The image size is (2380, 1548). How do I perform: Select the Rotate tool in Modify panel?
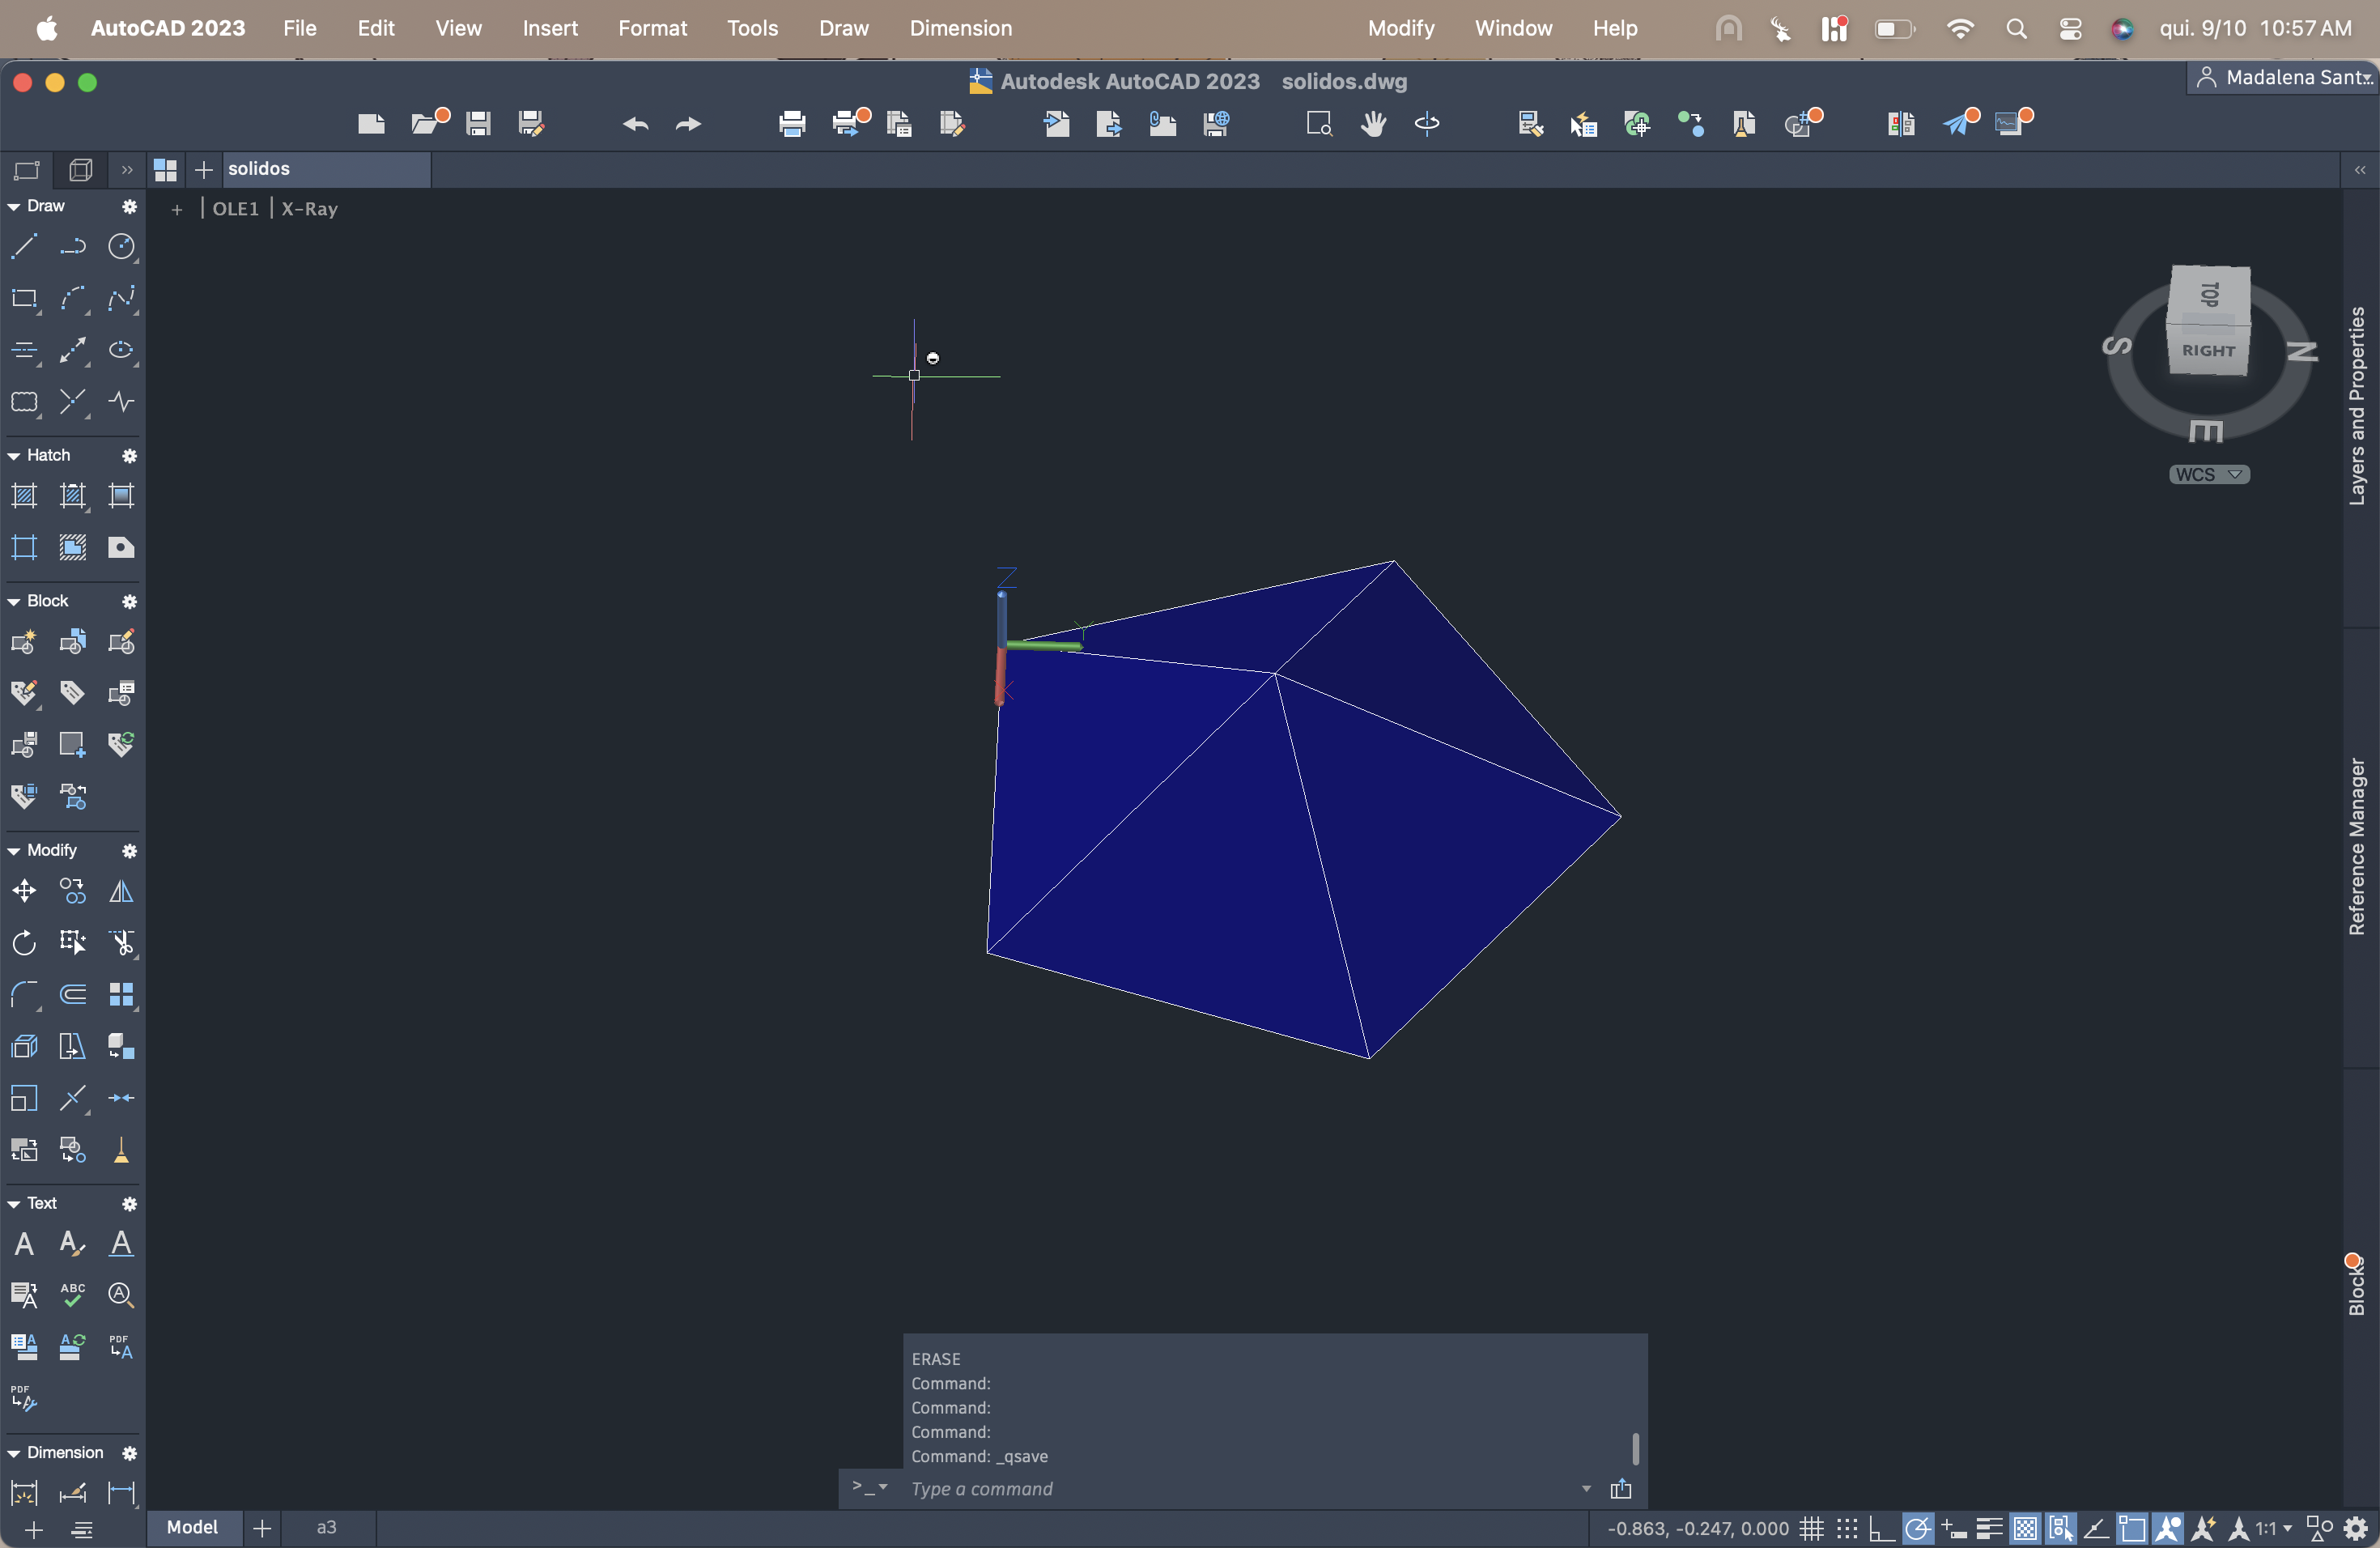coord(24,942)
